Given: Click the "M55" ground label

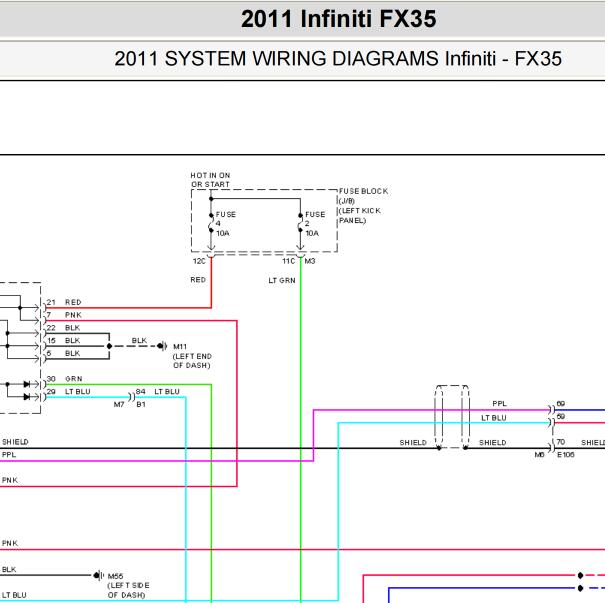Looking at the screenshot, I should tap(115, 576).
